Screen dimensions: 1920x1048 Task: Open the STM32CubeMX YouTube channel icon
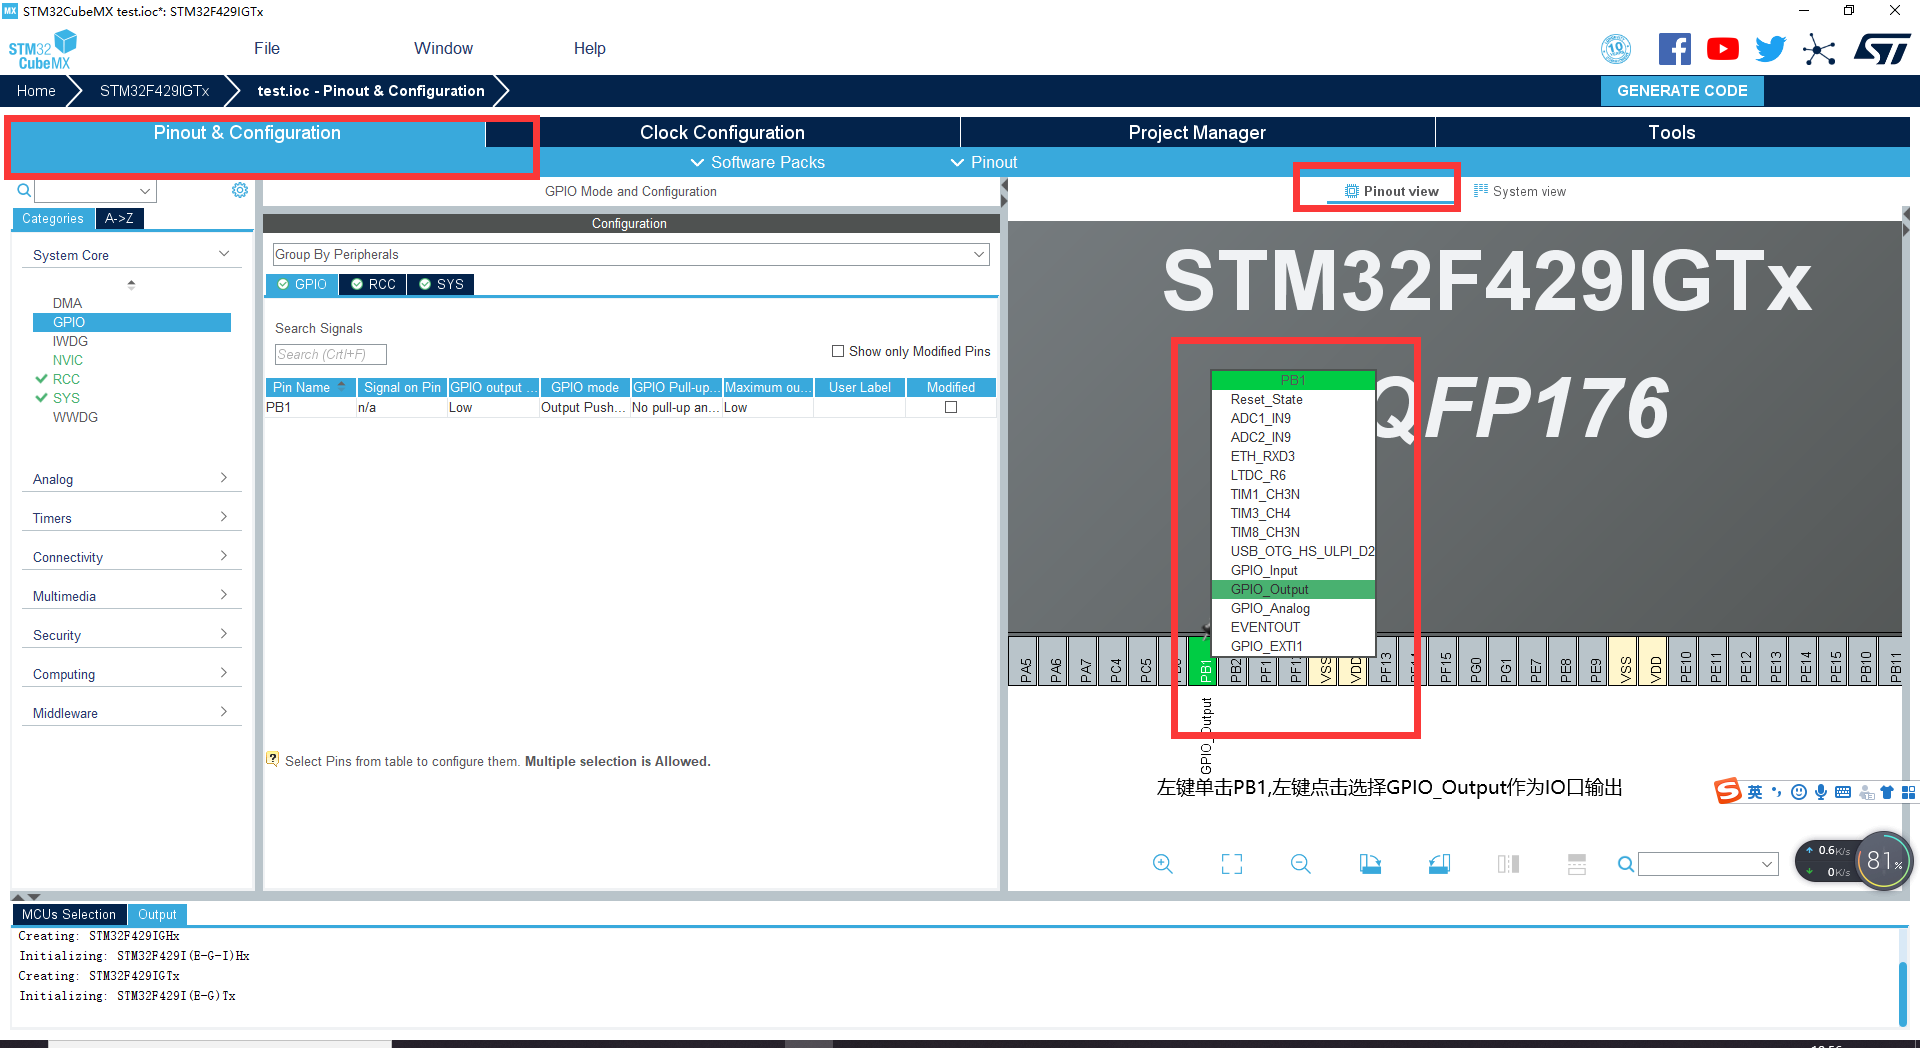1722,48
